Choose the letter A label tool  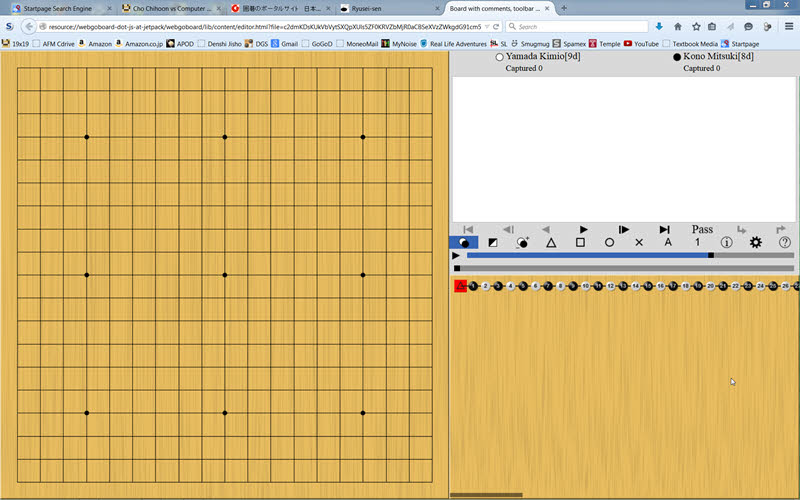click(668, 242)
